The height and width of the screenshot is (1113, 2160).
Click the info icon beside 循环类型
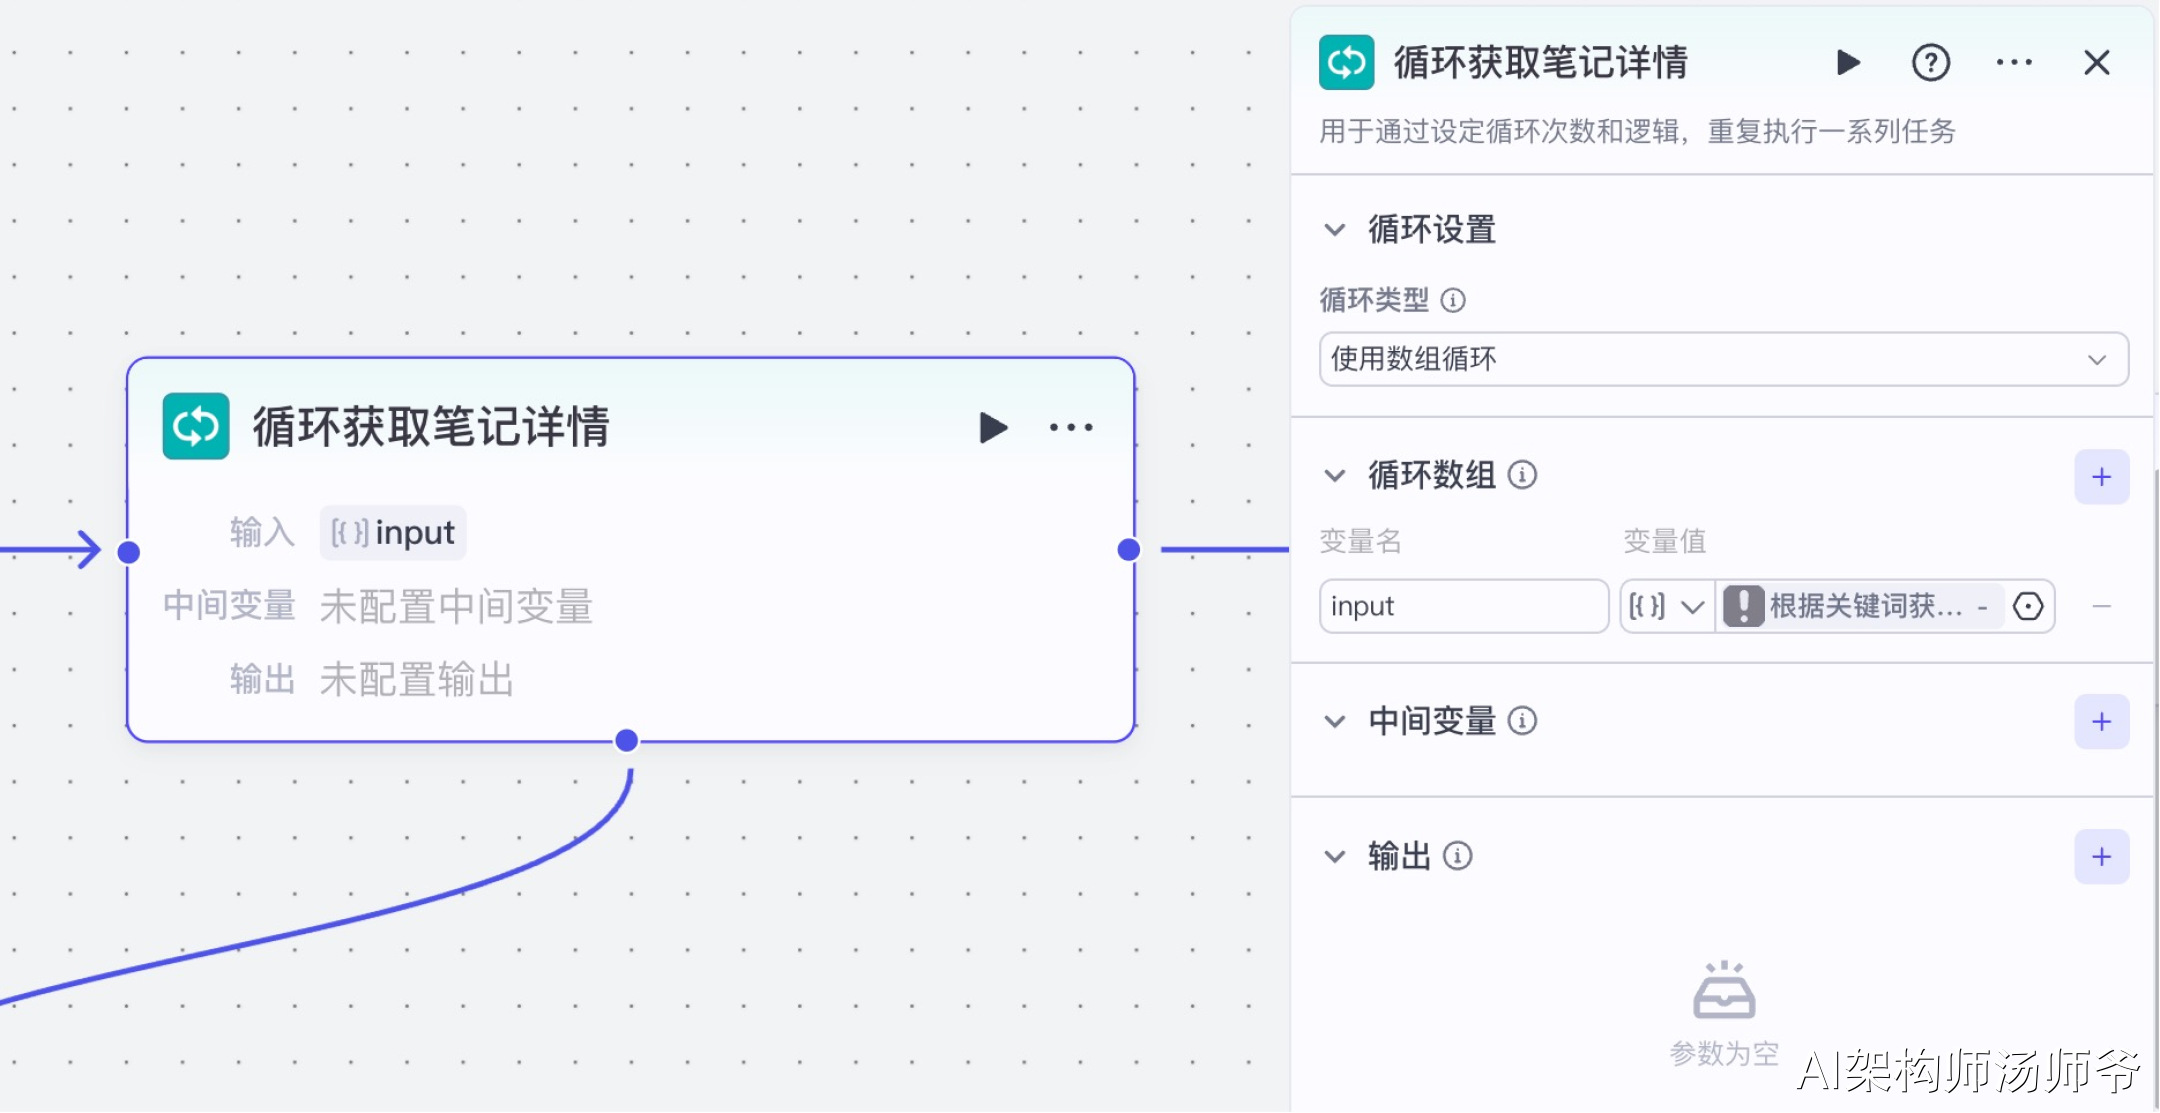pos(1453,300)
